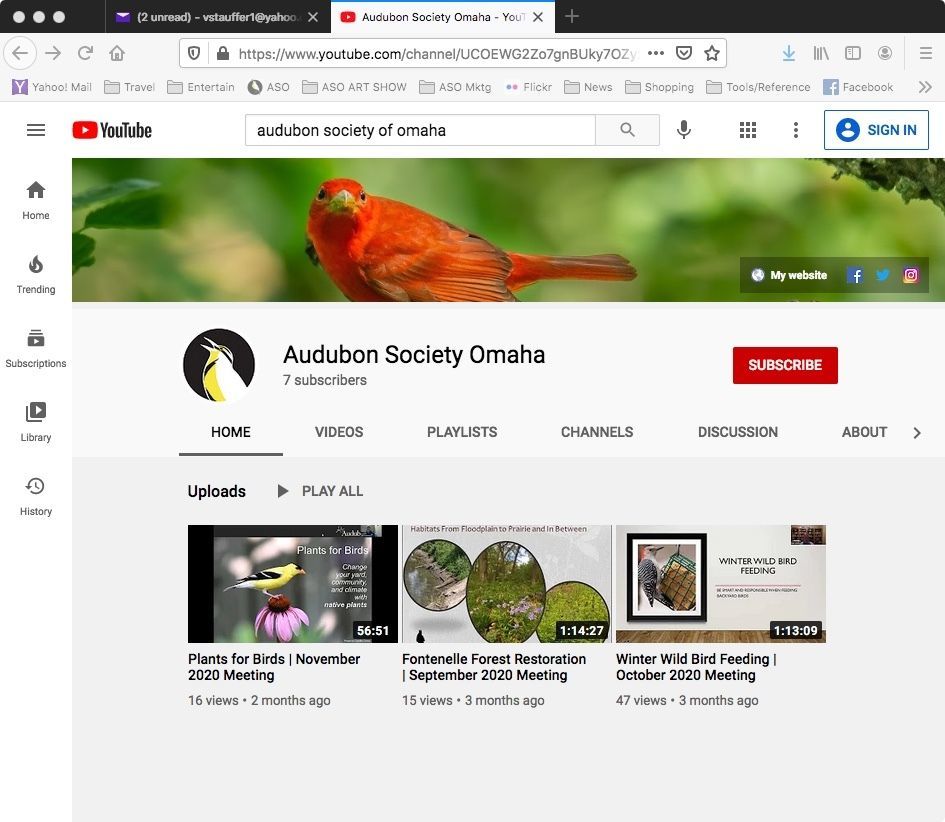Open History in the sidebar

tap(36, 497)
